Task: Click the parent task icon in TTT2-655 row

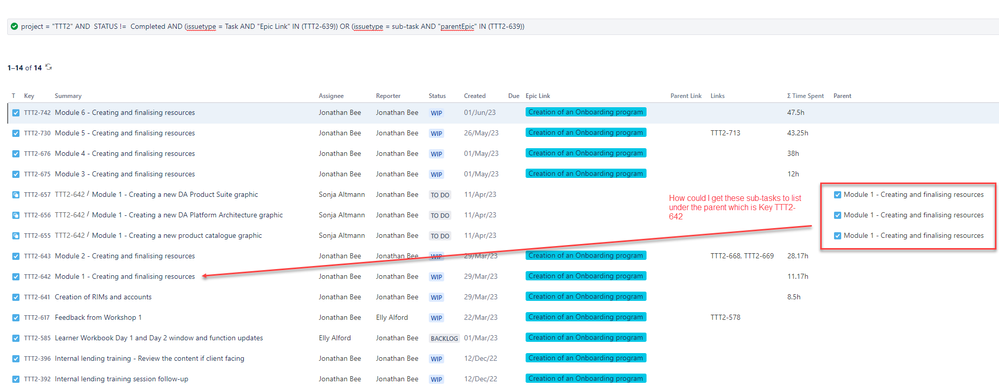Action: click(837, 236)
